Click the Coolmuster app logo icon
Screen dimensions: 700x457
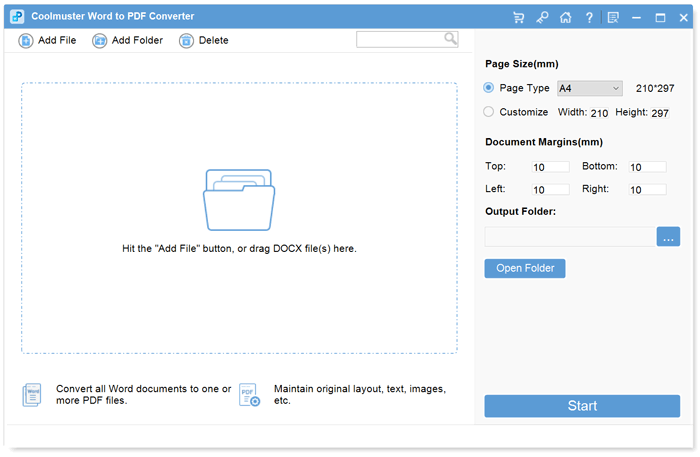[17, 17]
